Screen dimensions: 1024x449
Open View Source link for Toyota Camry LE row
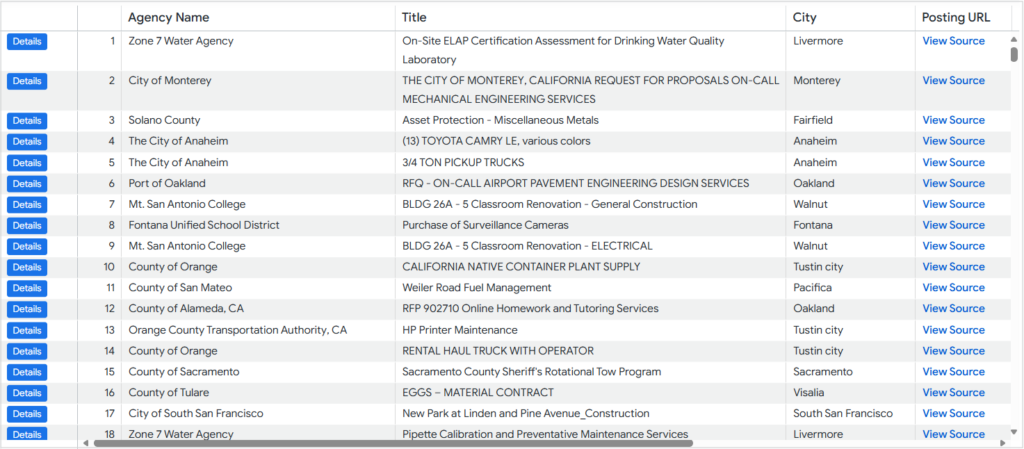click(x=953, y=141)
